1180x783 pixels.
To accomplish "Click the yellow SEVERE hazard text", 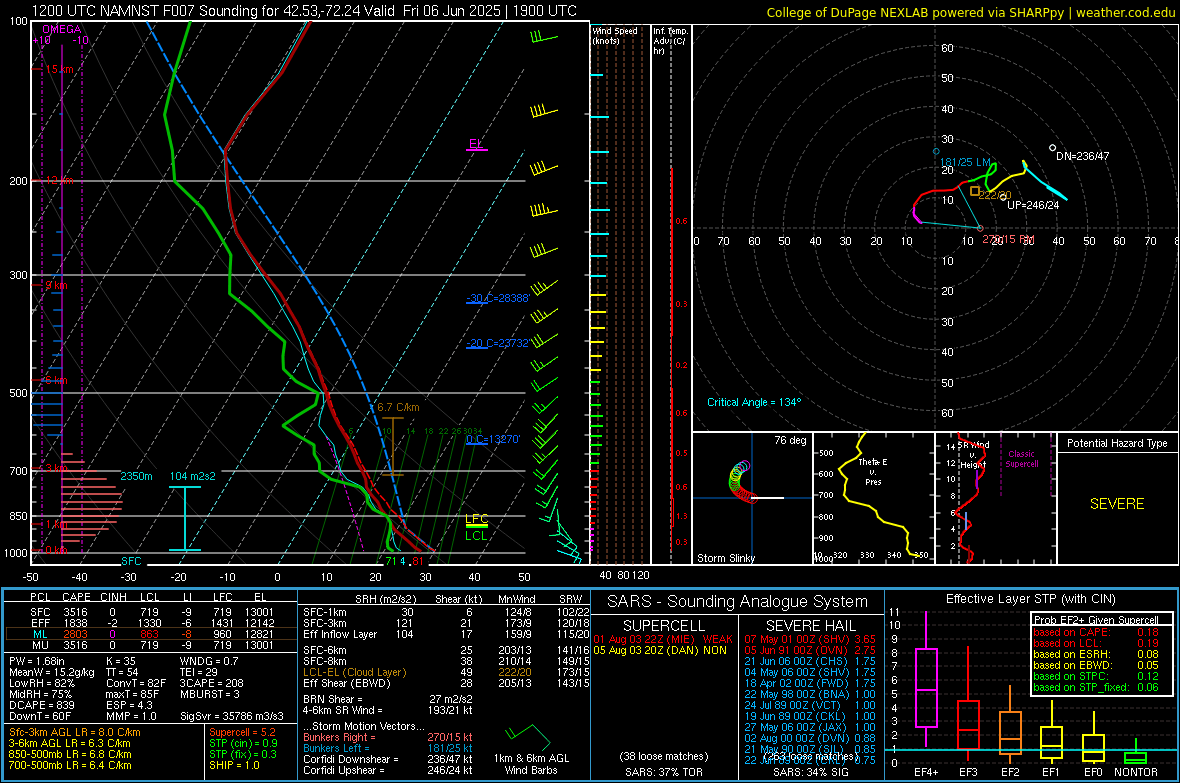I will click(x=1117, y=504).
